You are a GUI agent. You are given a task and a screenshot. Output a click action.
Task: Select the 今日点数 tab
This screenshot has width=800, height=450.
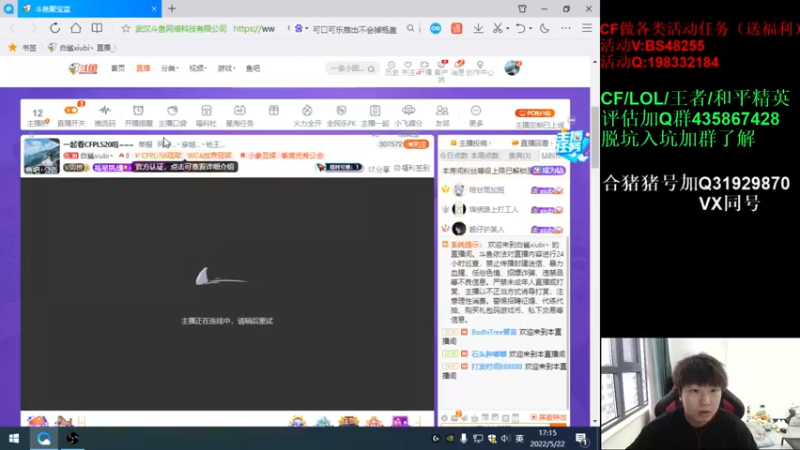pyautogui.click(x=454, y=156)
